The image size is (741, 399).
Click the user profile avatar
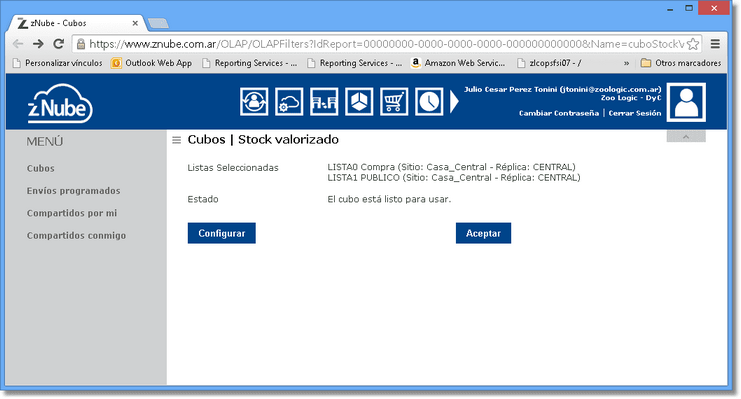tap(686, 102)
